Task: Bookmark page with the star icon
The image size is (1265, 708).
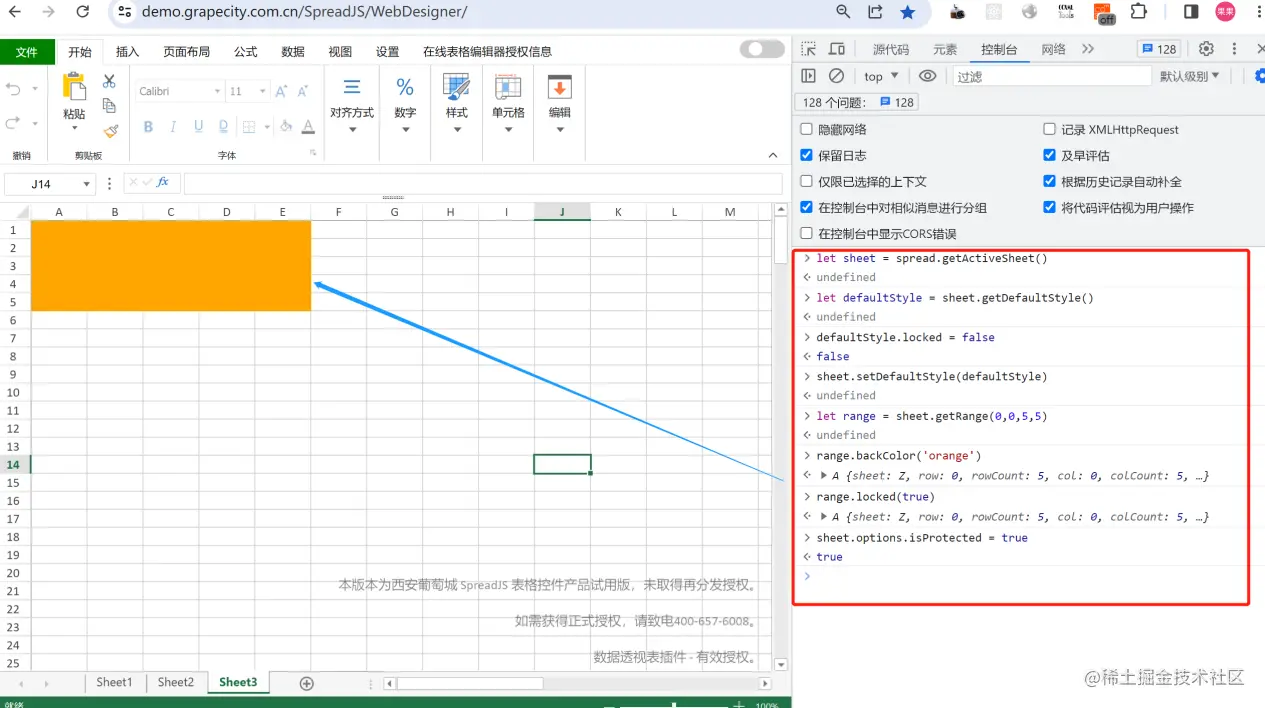Action: click(907, 12)
